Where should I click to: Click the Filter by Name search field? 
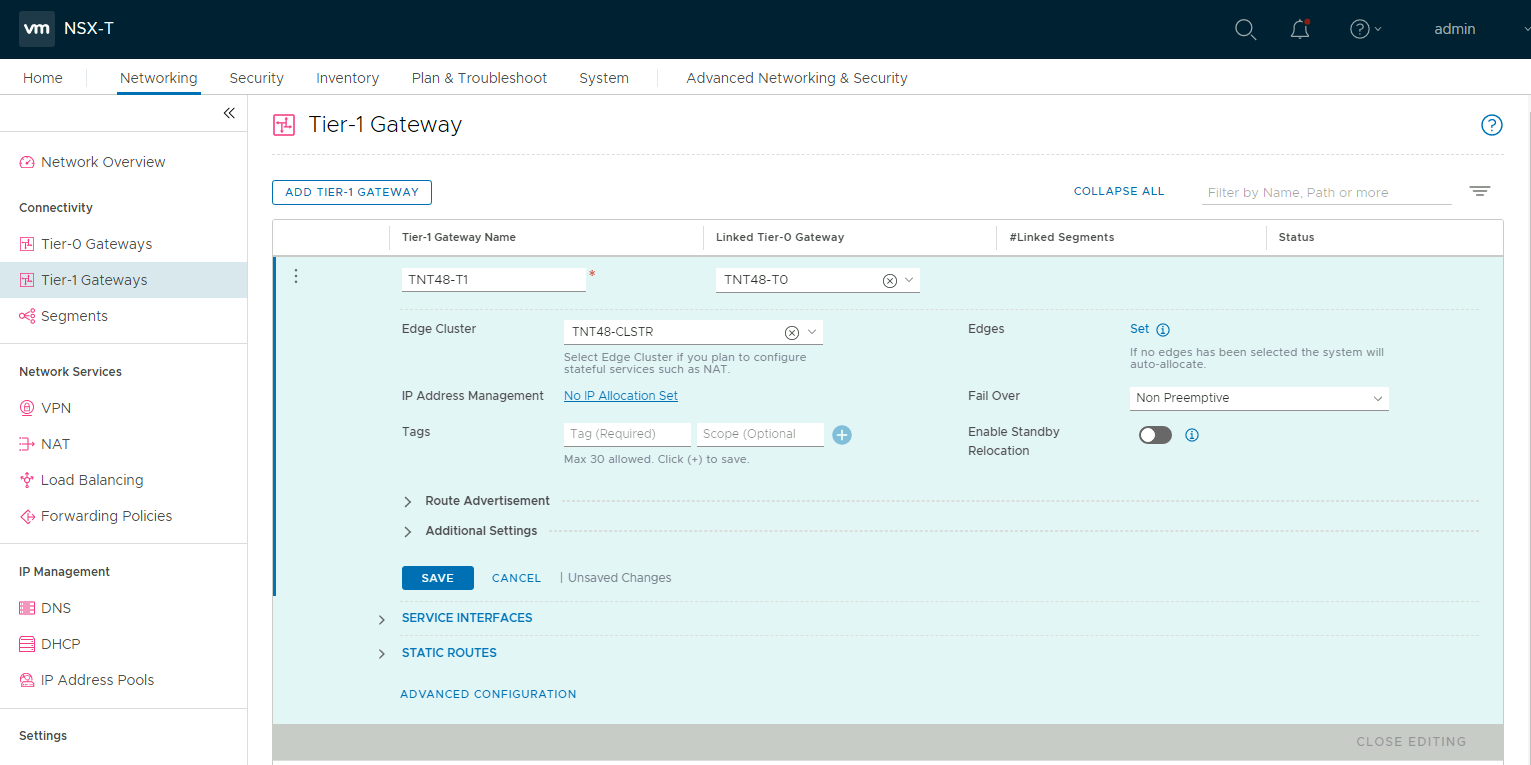[x=1326, y=192]
